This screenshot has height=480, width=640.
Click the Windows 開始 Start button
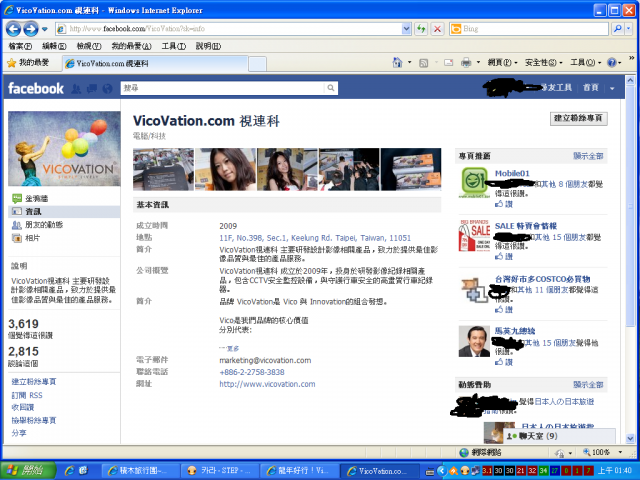click(x=28, y=471)
